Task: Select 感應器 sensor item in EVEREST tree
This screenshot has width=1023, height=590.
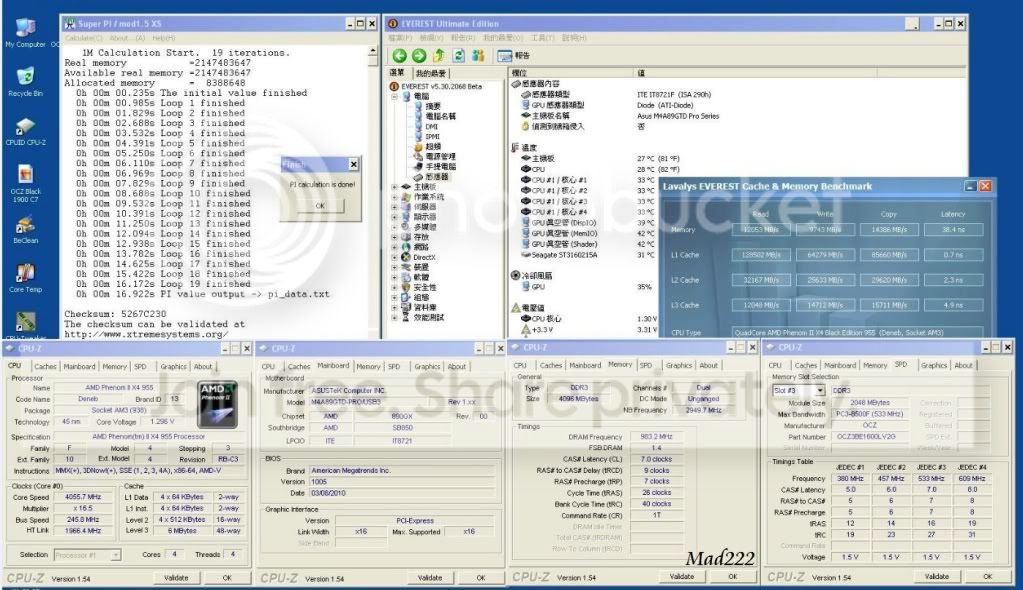Action: pos(431,177)
